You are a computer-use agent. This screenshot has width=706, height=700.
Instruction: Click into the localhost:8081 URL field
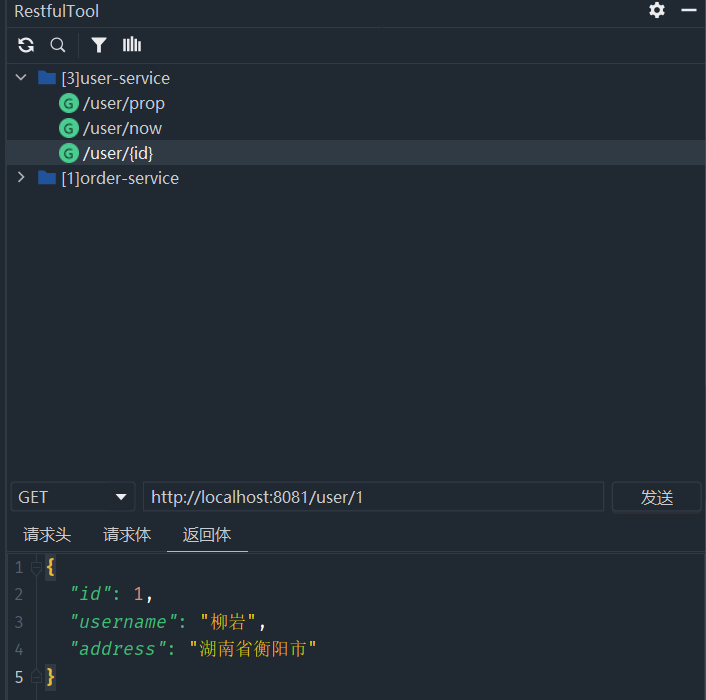point(373,497)
